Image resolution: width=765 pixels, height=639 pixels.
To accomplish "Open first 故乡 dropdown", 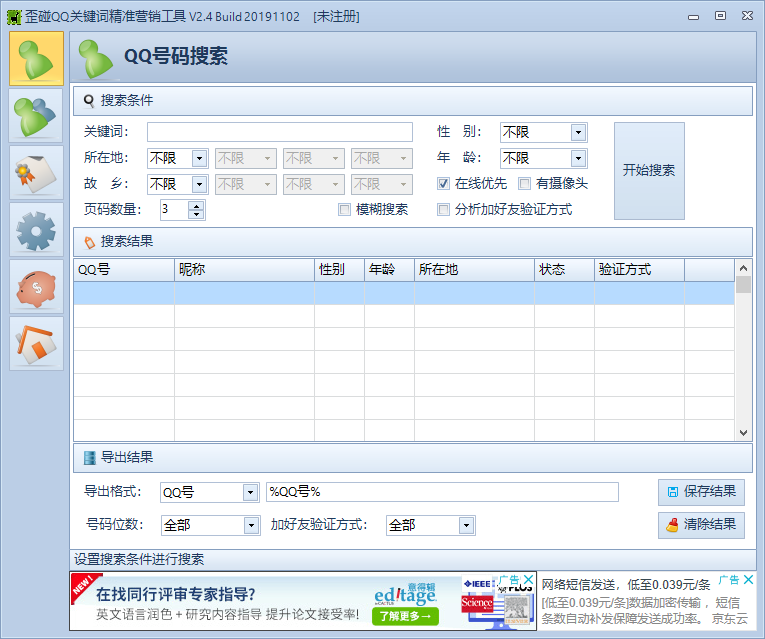I will coord(199,184).
